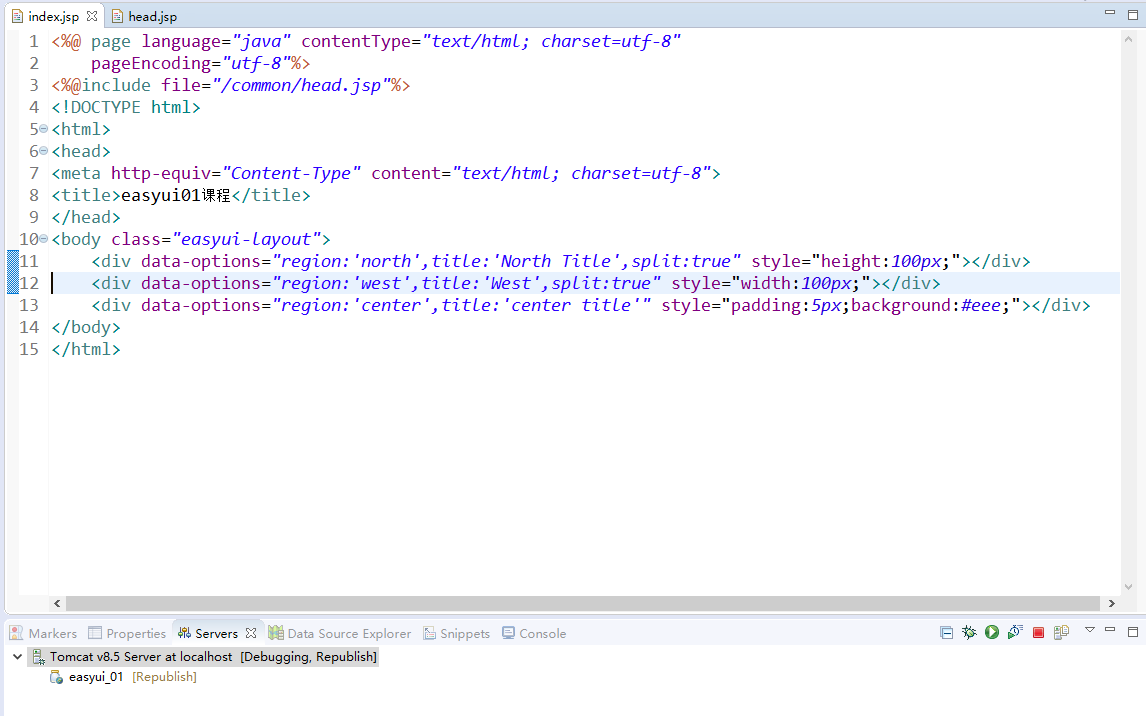Fold the html element on line 5
This screenshot has width=1146, height=716.
click(x=44, y=129)
